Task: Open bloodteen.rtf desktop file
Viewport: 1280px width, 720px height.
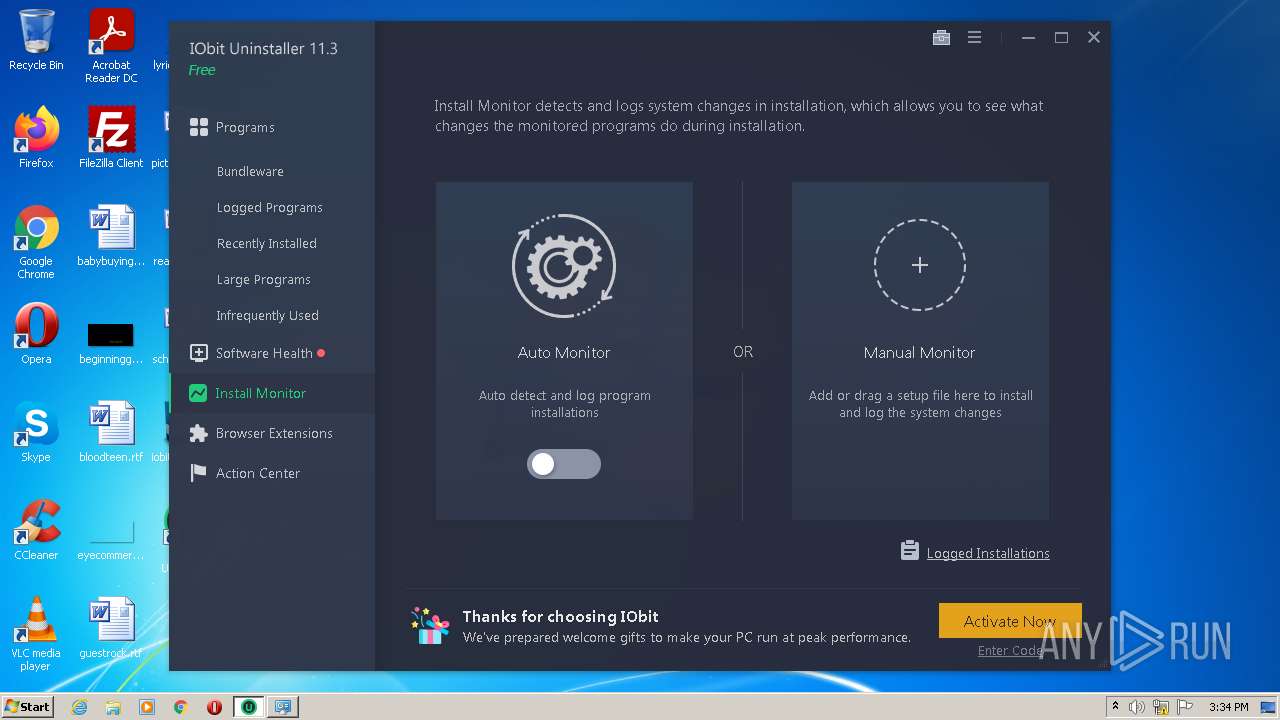Action: [111, 432]
